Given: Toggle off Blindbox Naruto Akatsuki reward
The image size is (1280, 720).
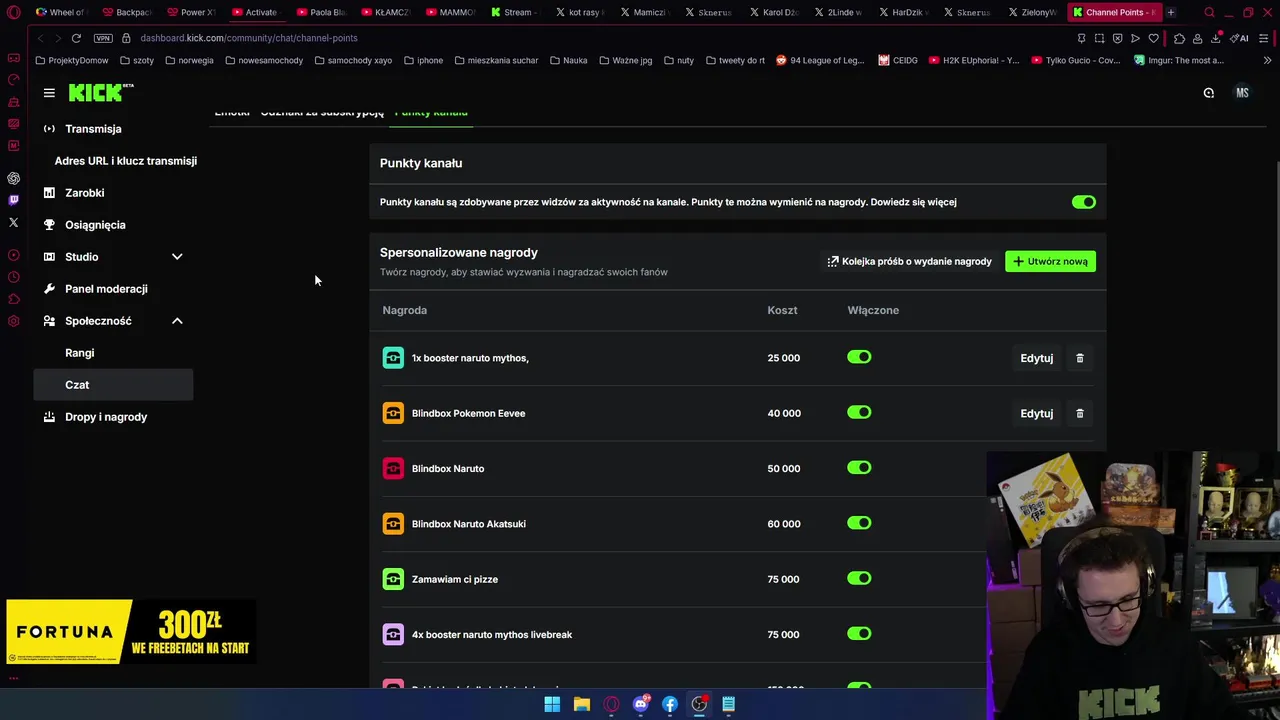Looking at the screenshot, I should (x=859, y=523).
